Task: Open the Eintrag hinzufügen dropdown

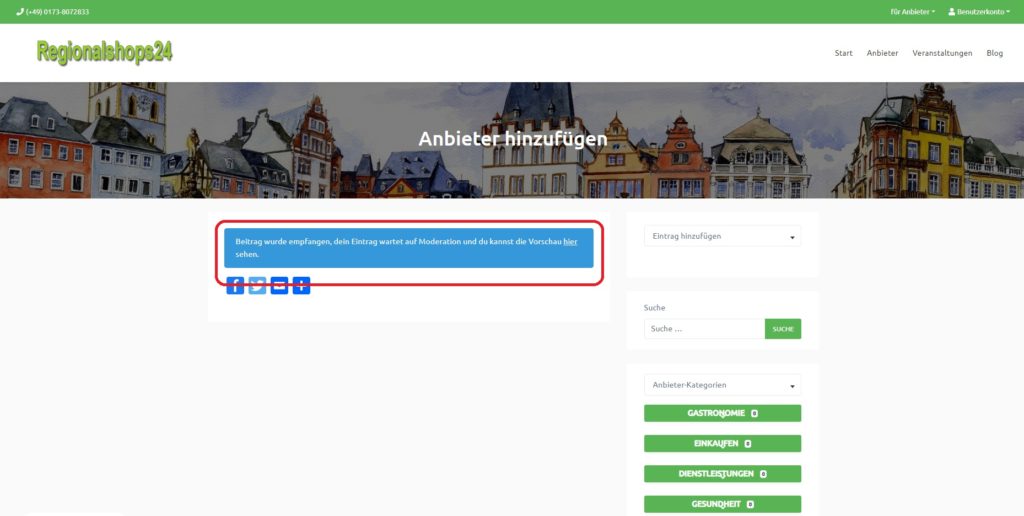Action: click(722, 237)
